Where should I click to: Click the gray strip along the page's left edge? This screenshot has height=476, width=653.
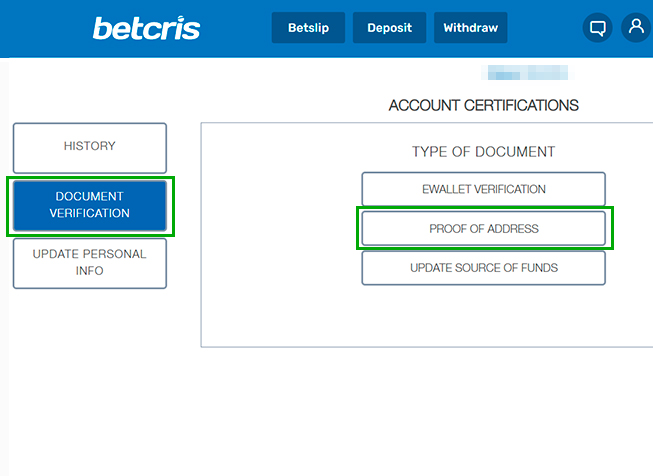[x=4, y=267]
